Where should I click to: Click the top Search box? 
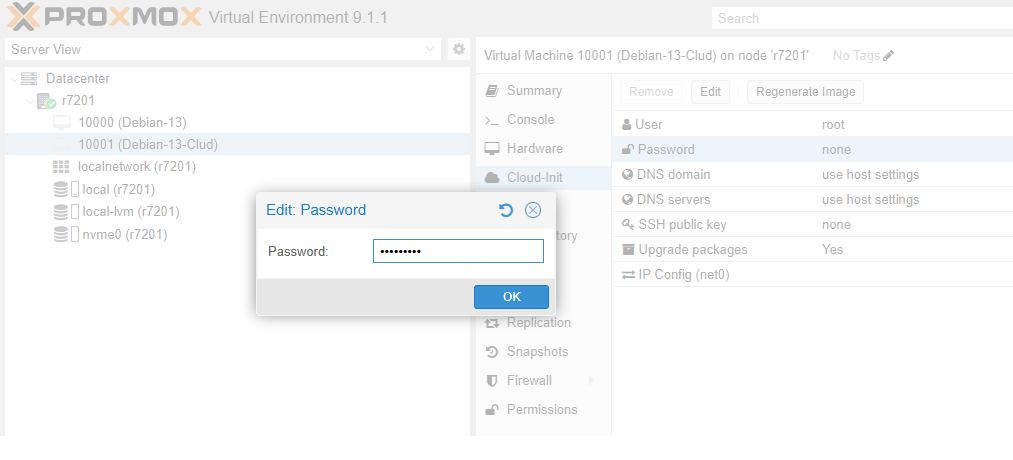(860, 18)
